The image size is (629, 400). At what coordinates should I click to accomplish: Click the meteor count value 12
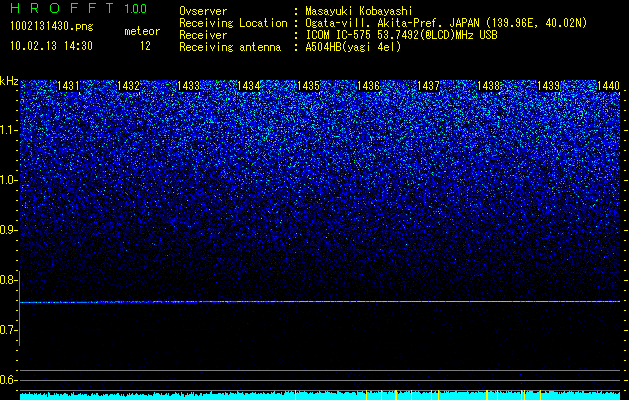point(145,46)
